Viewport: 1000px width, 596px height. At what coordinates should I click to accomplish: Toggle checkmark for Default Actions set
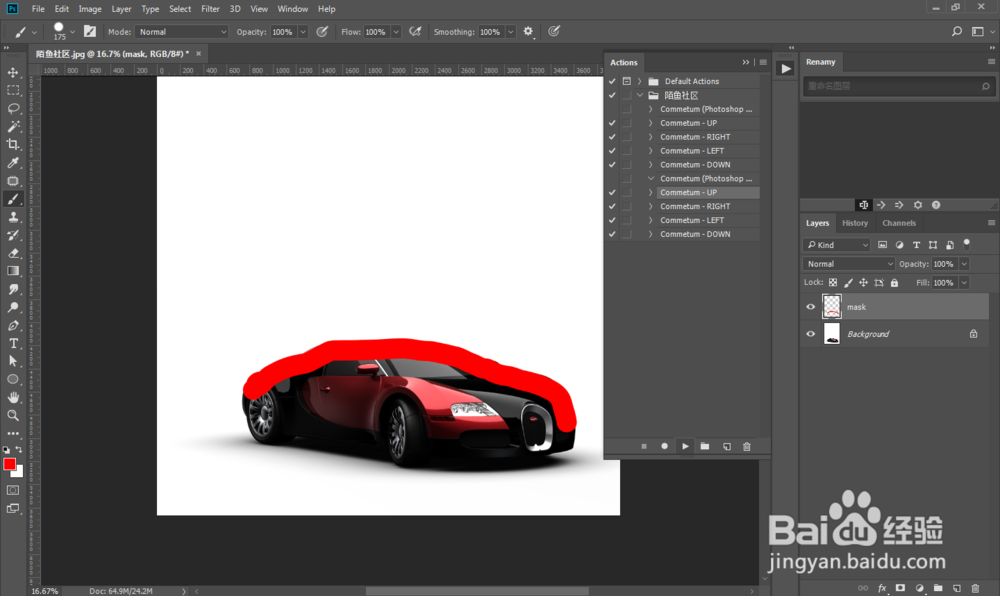tap(612, 81)
